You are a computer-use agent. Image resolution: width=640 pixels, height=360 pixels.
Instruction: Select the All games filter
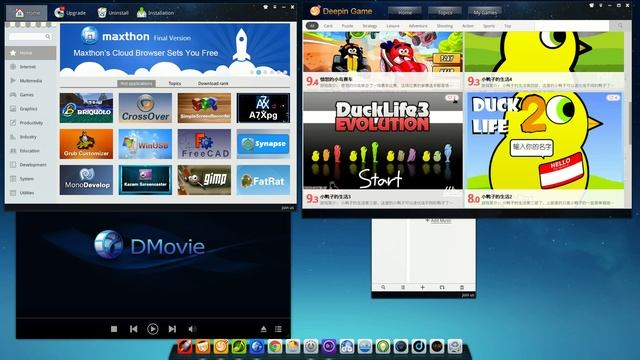pos(312,26)
